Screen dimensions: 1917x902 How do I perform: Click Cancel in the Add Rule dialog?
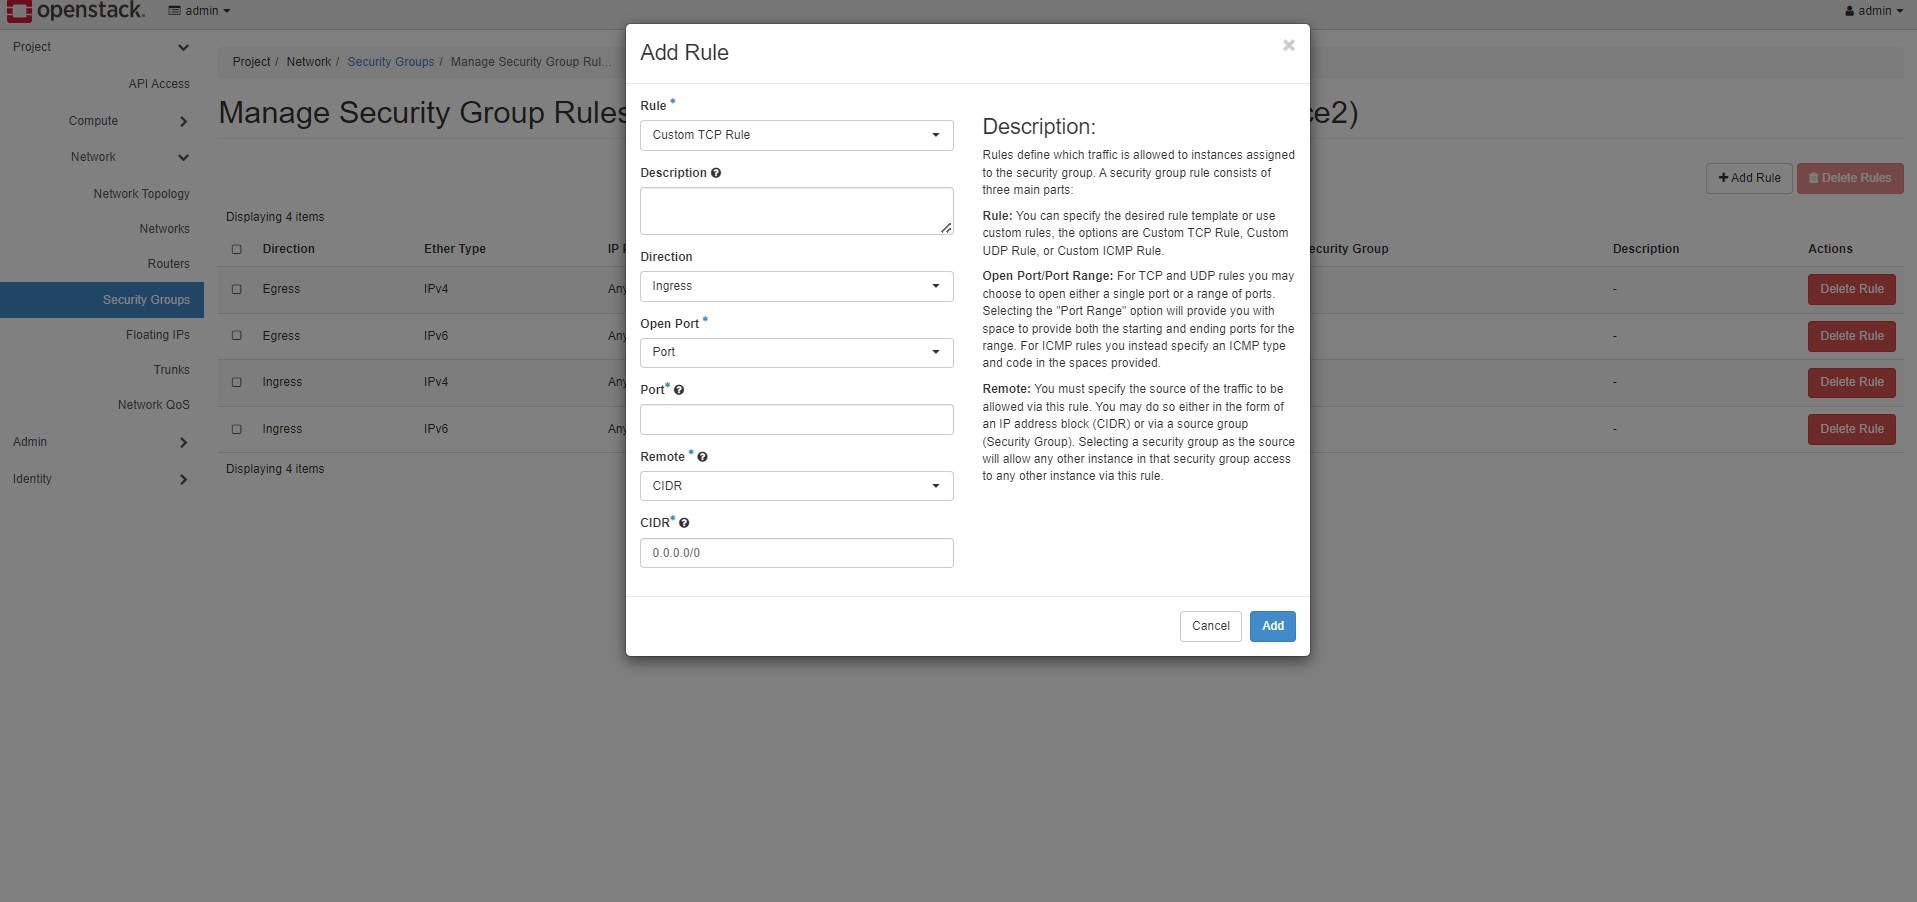(x=1210, y=626)
